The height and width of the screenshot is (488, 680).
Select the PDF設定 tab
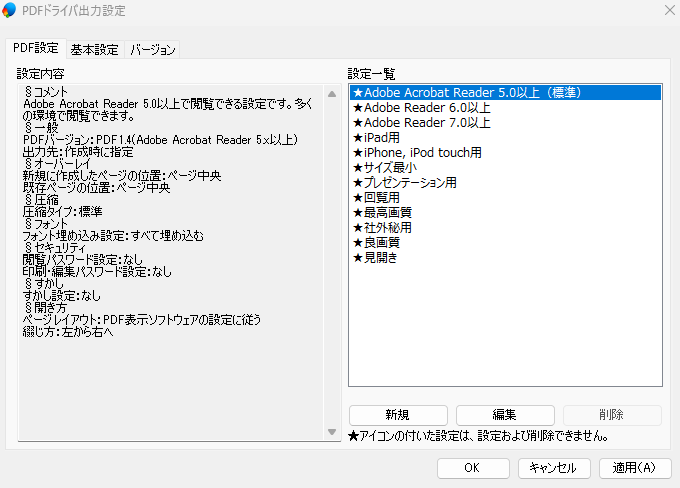(34, 48)
